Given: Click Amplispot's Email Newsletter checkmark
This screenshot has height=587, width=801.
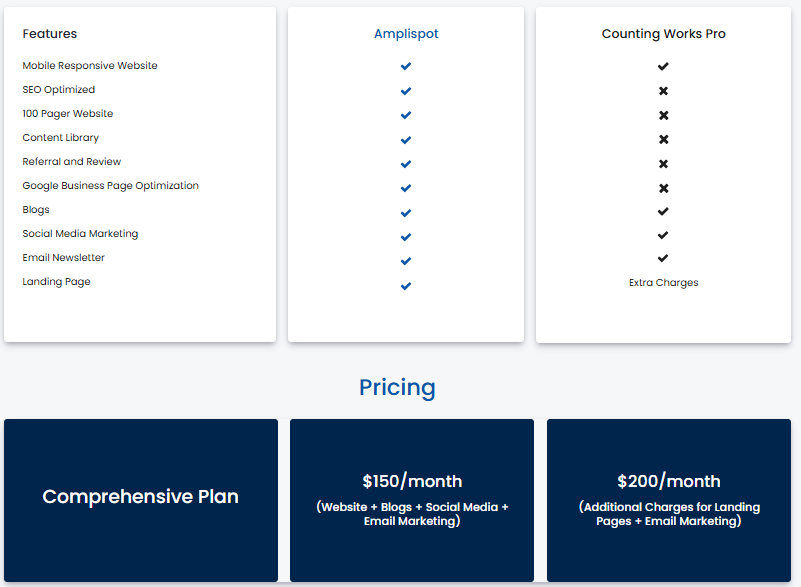Looking at the screenshot, I should tap(406, 261).
